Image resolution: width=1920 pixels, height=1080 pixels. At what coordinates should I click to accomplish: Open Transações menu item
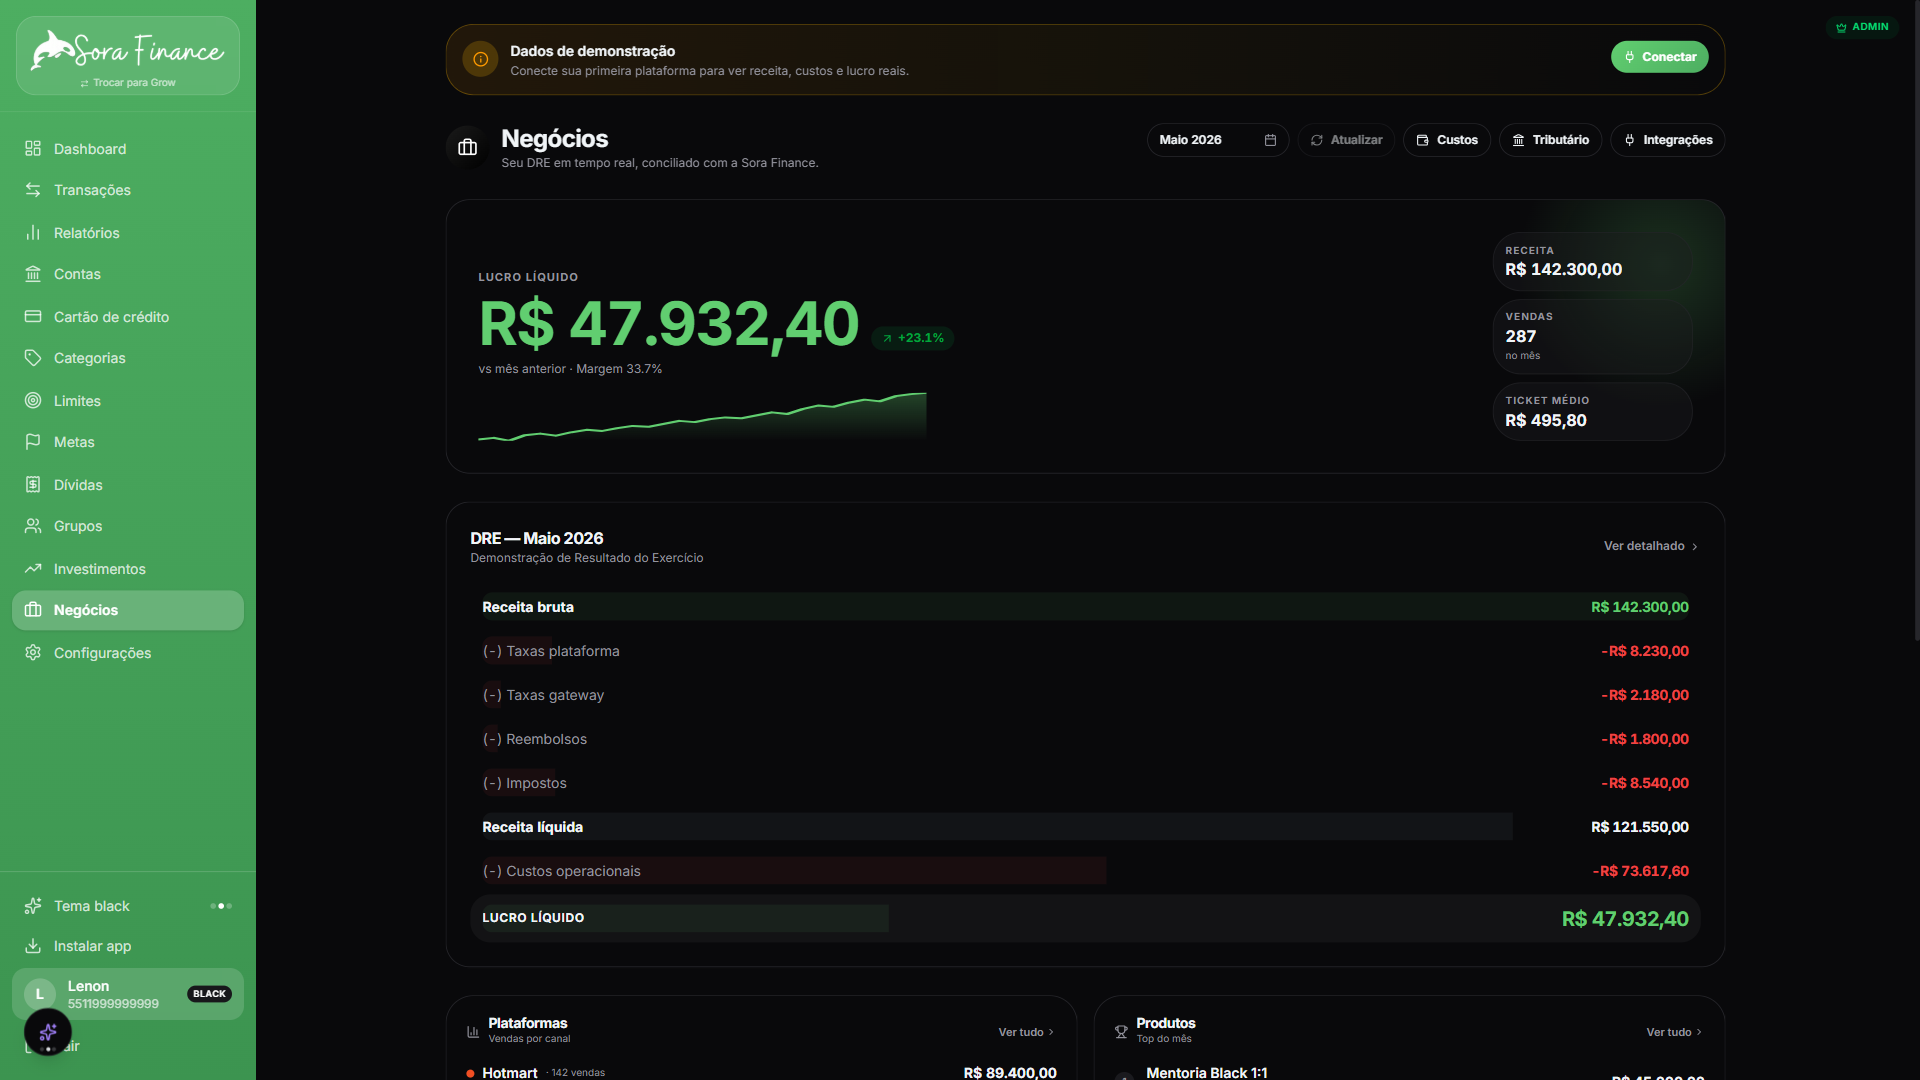tap(128, 190)
